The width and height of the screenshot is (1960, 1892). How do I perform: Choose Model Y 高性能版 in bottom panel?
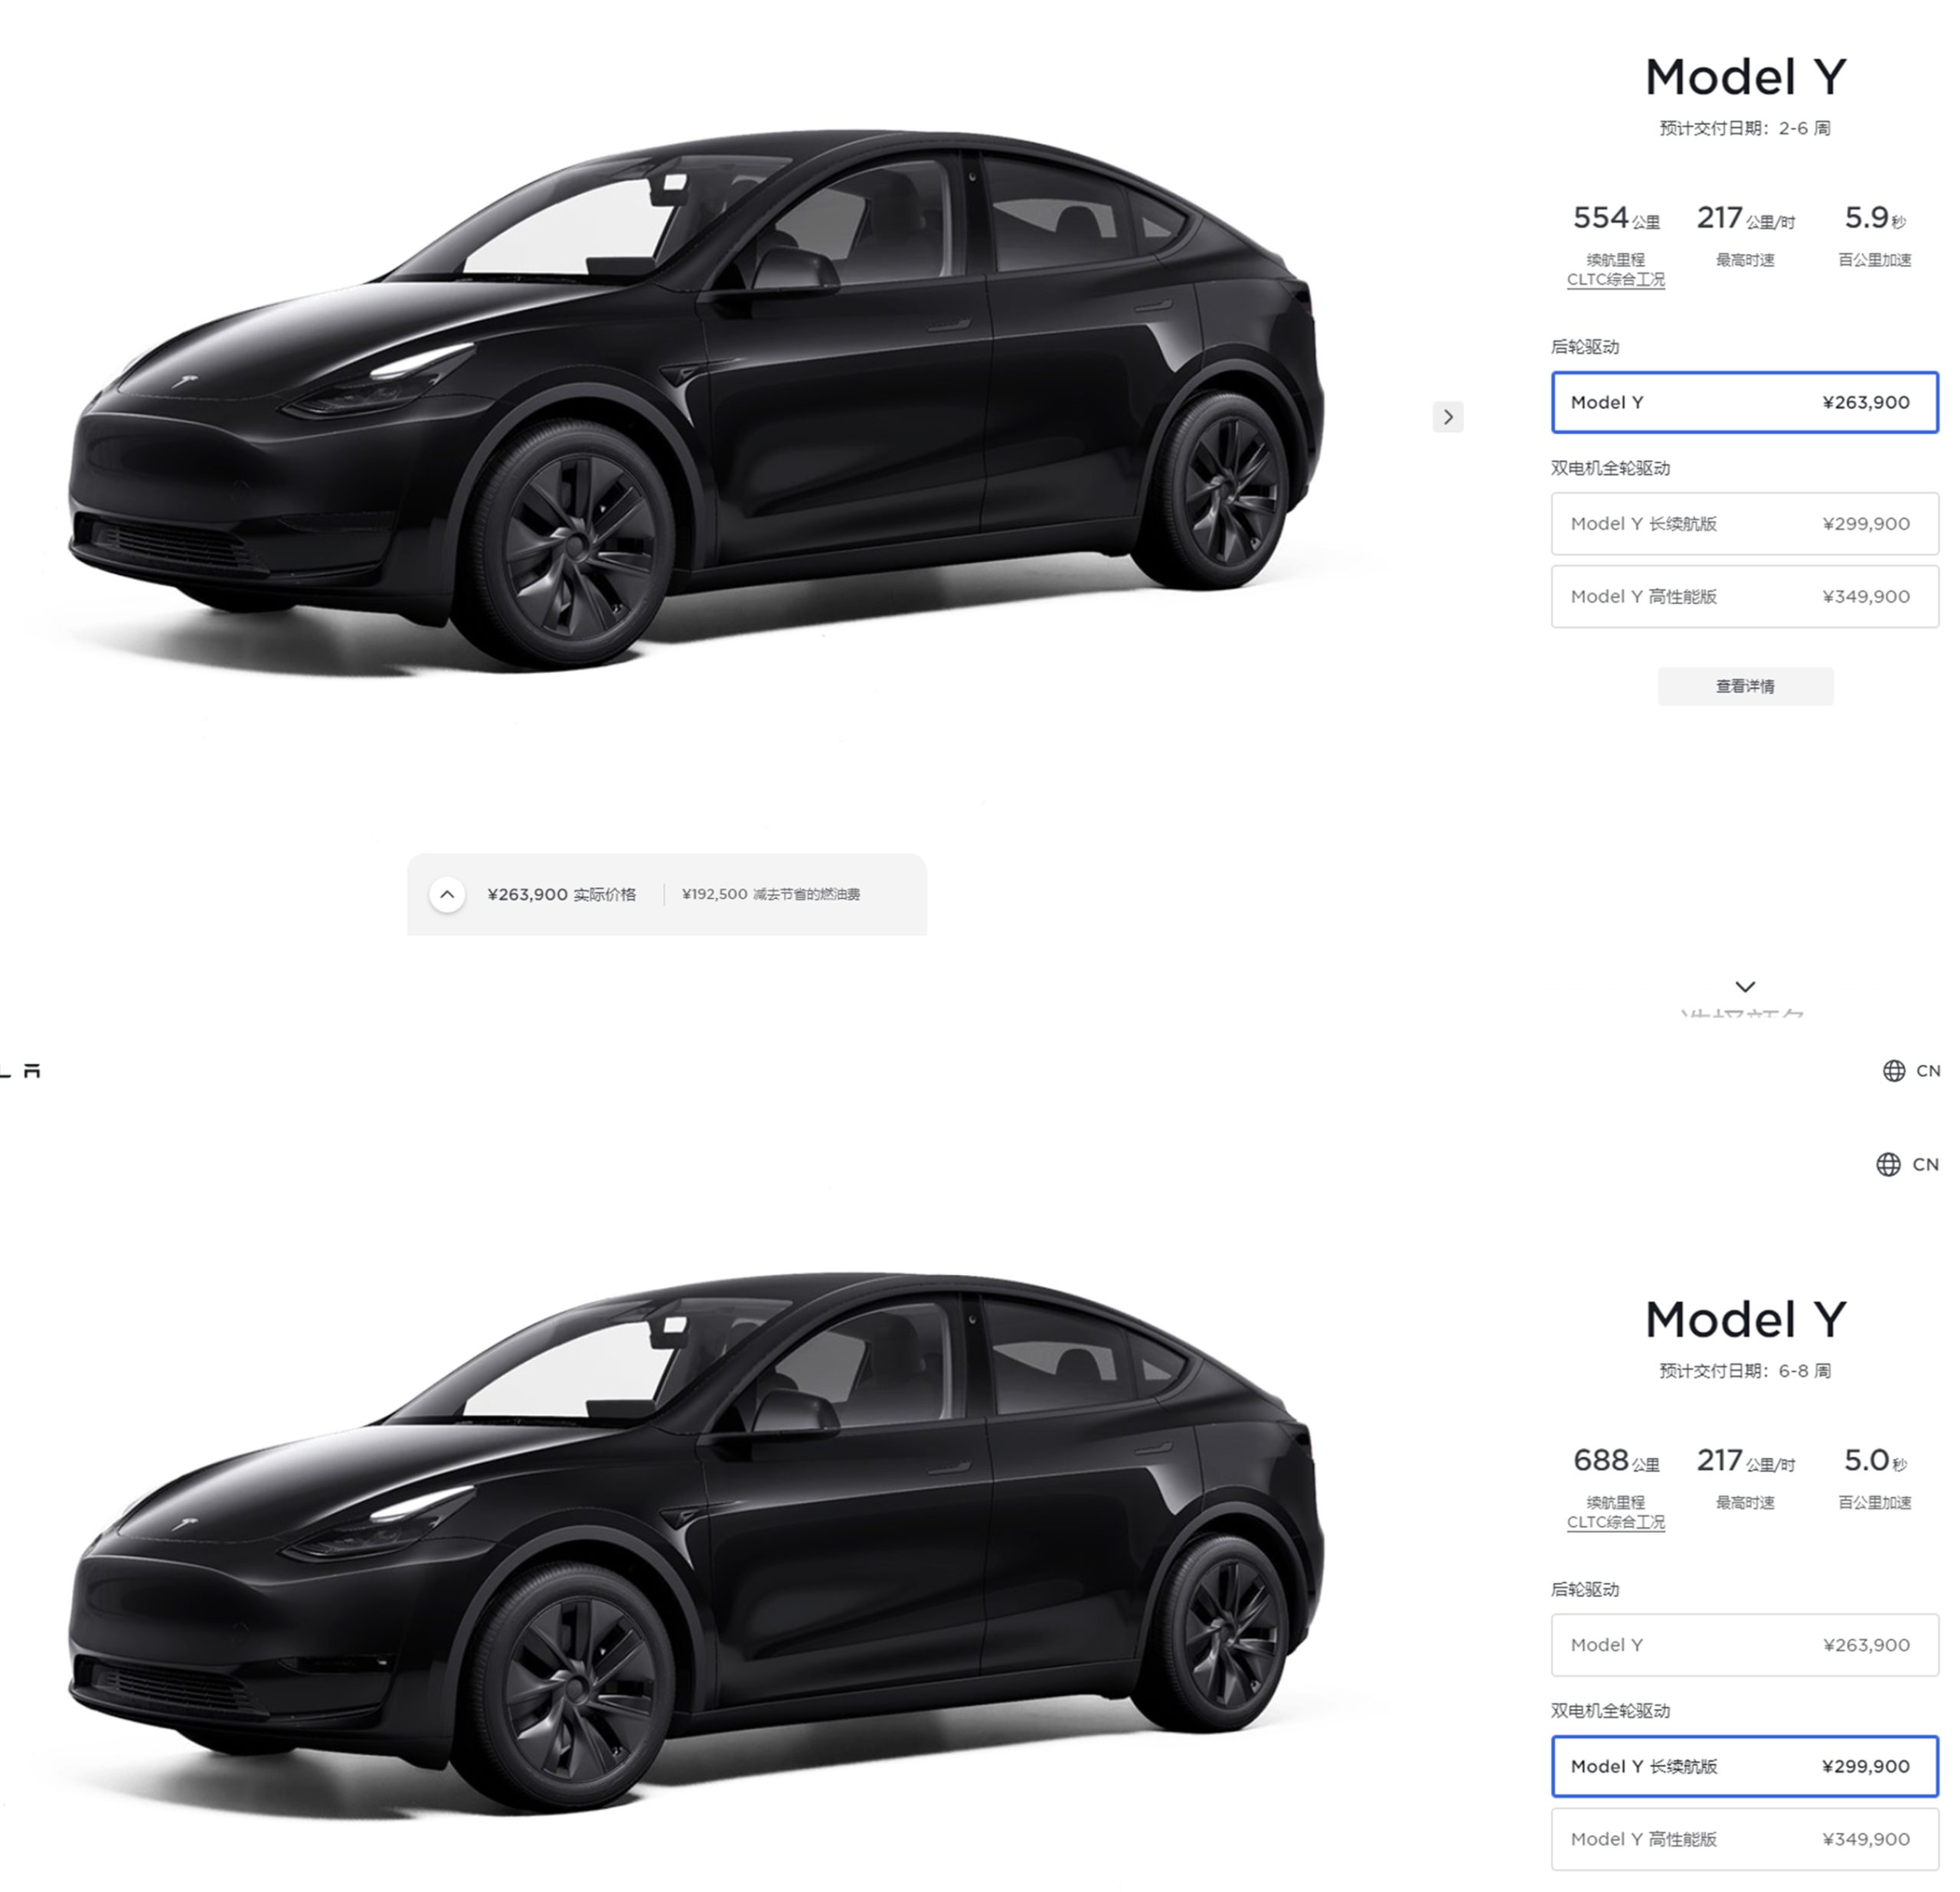(x=1745, y=1839)
